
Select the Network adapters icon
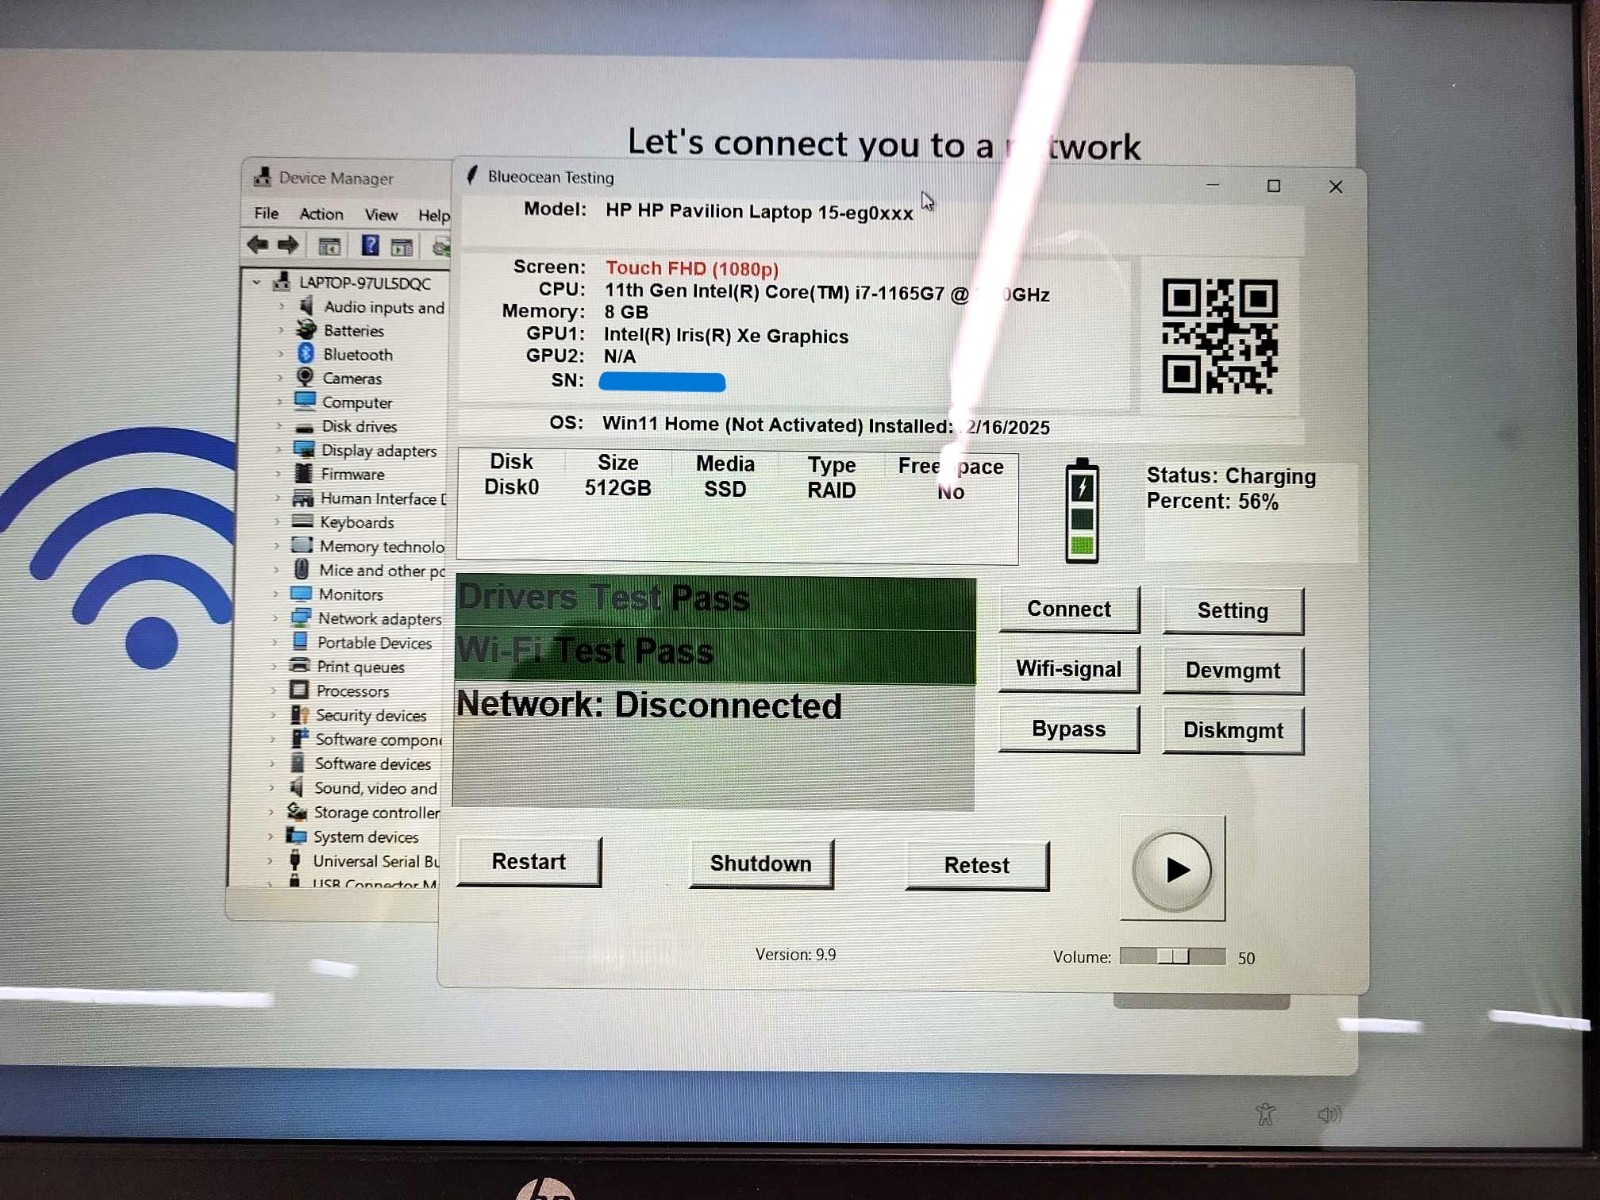301,617
